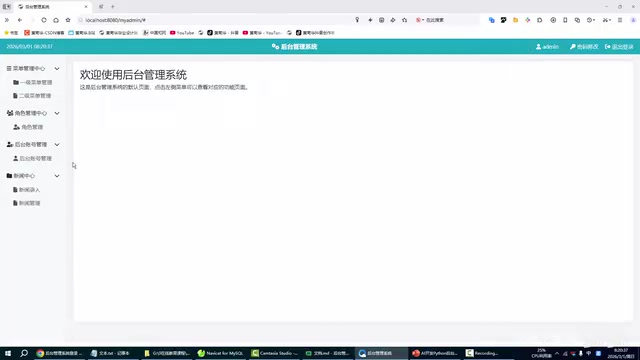
Task: Click the profile avatar icon at toolbar end
Action: [633, 20]
